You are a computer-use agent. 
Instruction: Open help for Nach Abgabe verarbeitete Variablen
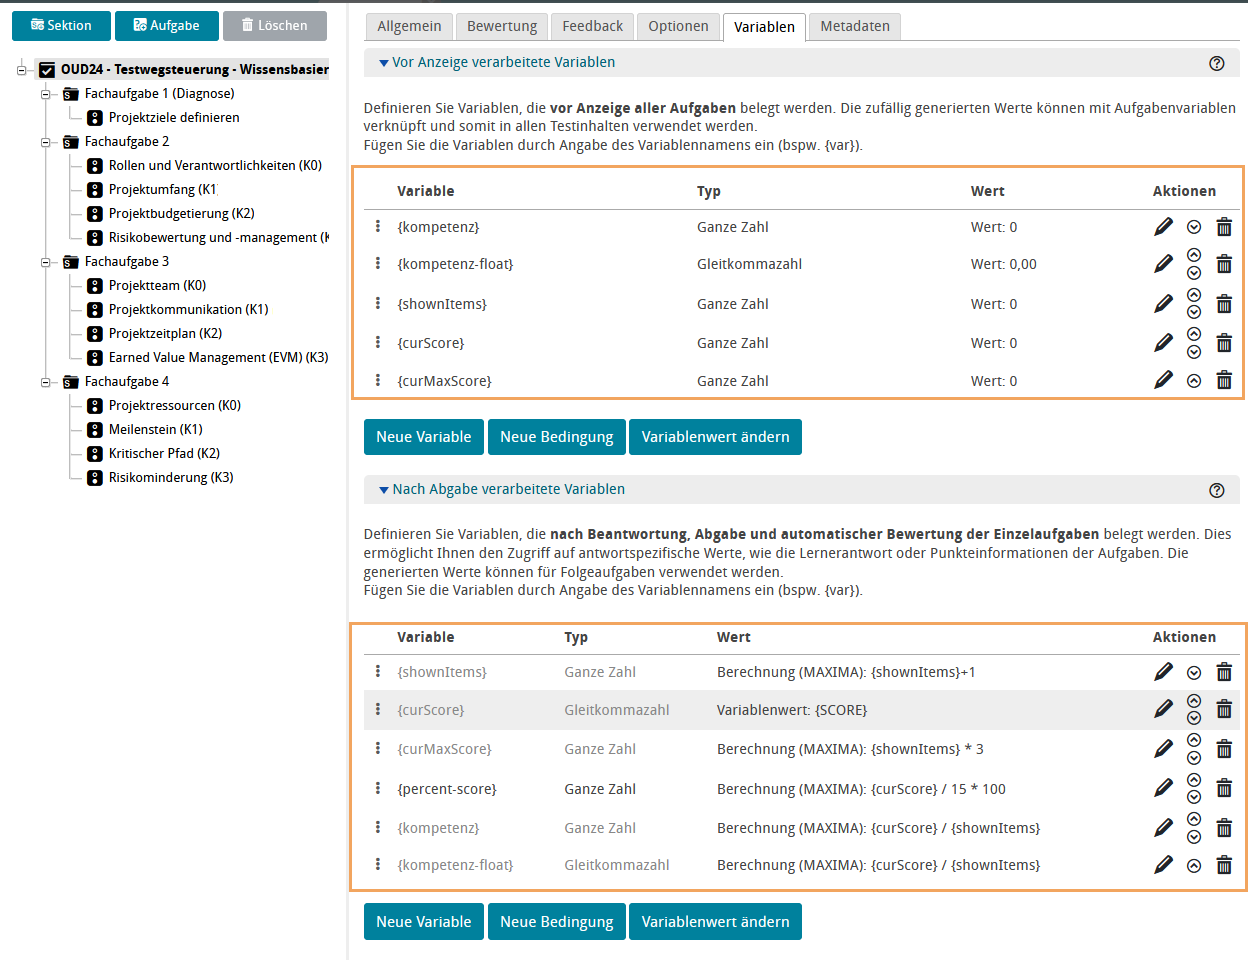pos(1217,490)
